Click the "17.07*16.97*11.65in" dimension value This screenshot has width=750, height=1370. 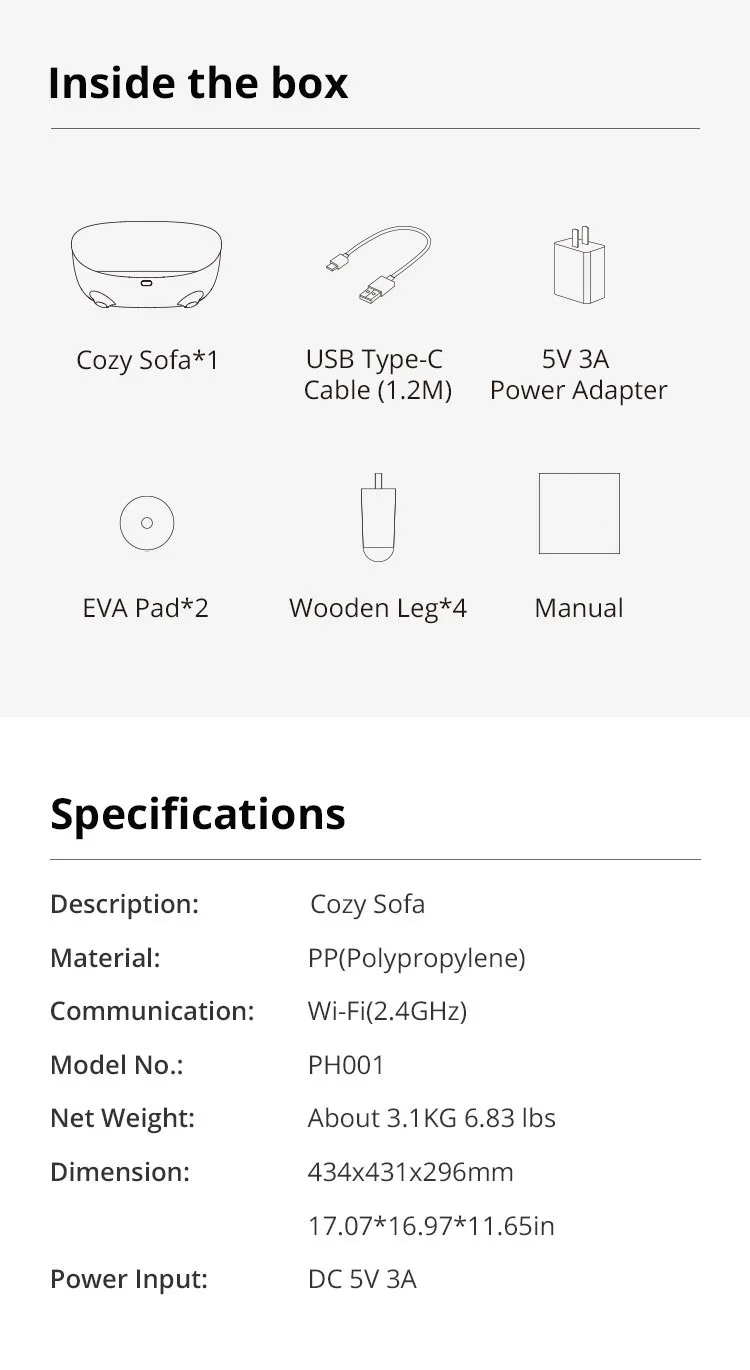pyautogui.click(x=431, y=1225)
